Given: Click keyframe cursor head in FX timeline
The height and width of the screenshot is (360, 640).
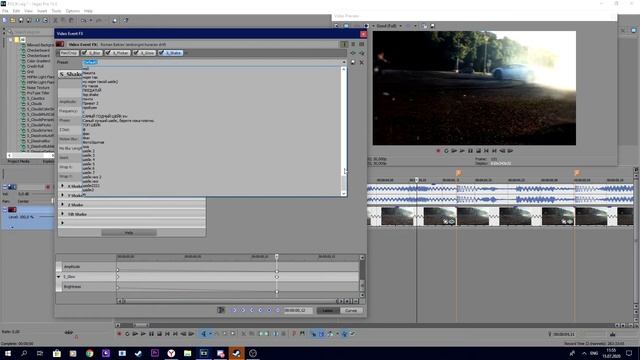Looking at the screenshot, I should click(x=277, y=257).
